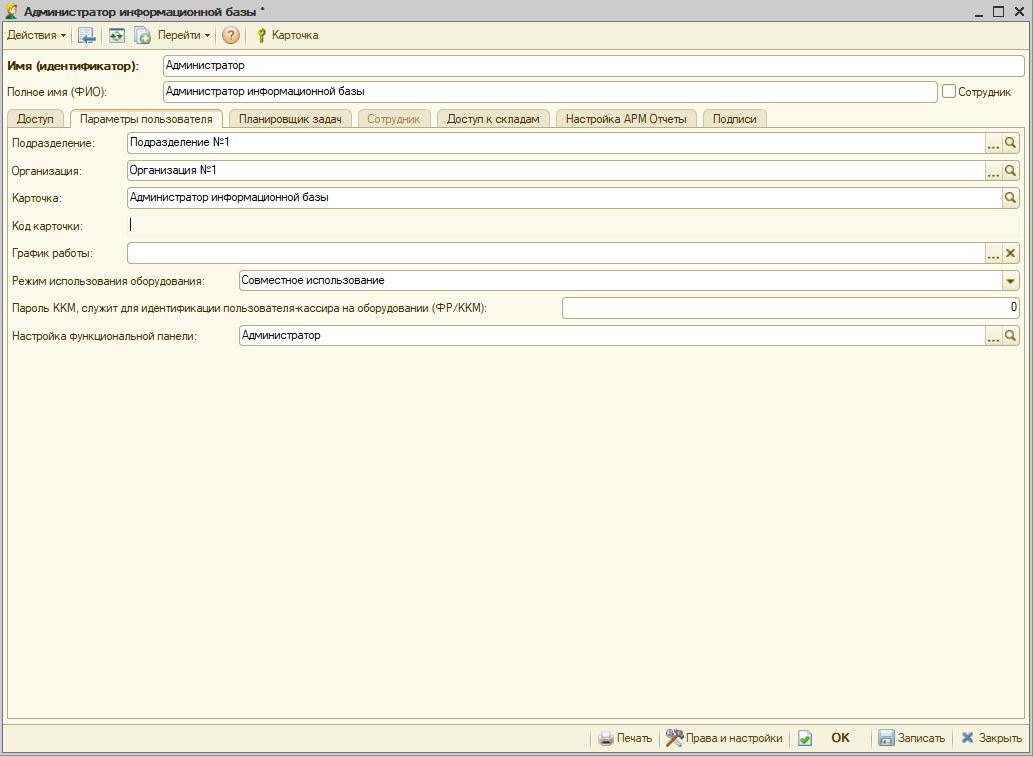
Task: Open lookup magnifier for Подразделение field
Action: coord(1011,143)
